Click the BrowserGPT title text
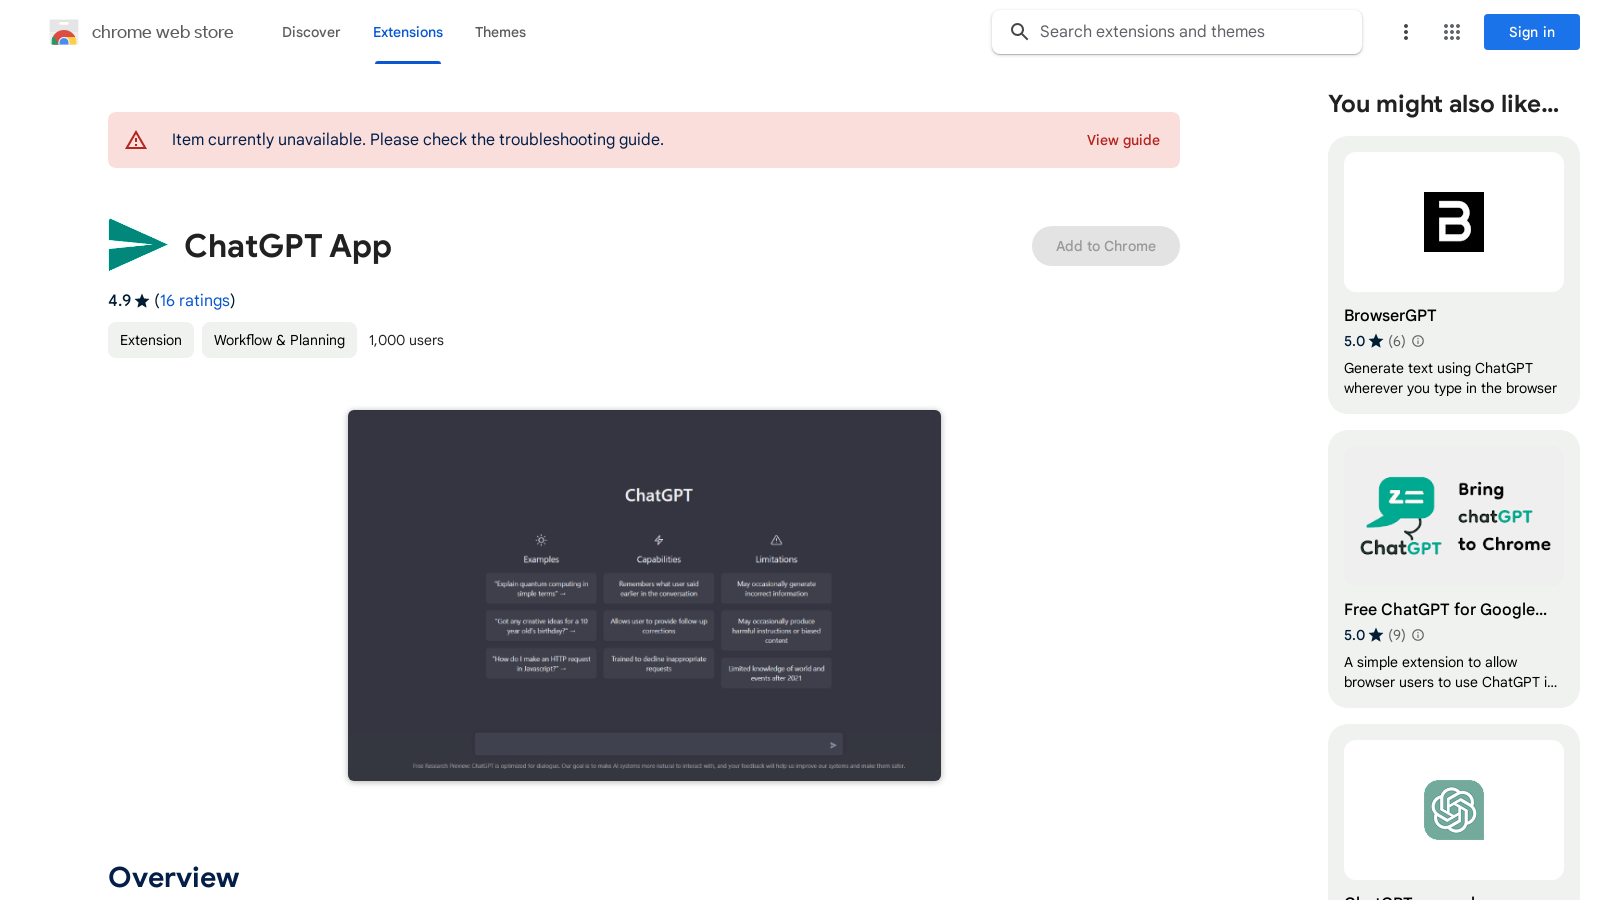The height and width of the screenshot is (900, 1600). 1390,316
